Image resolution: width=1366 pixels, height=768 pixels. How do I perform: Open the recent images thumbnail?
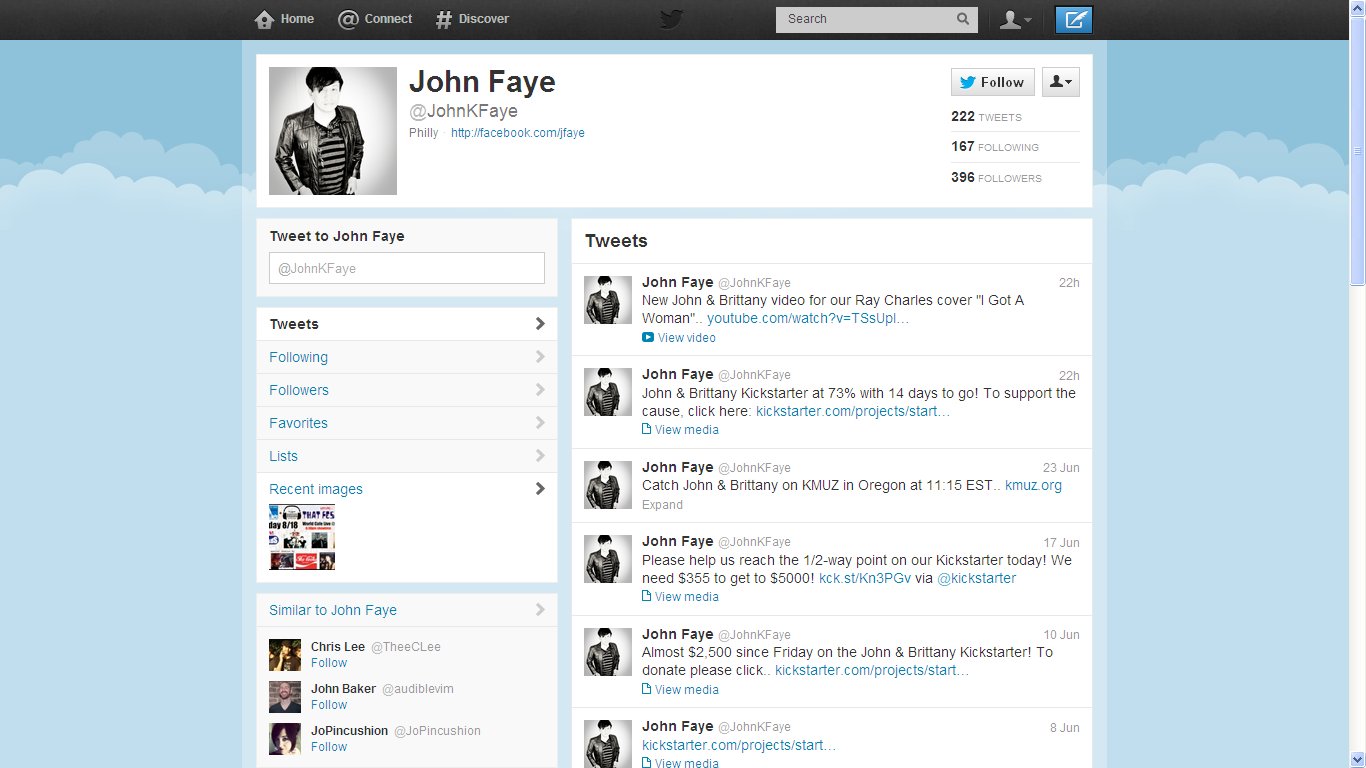302,537
